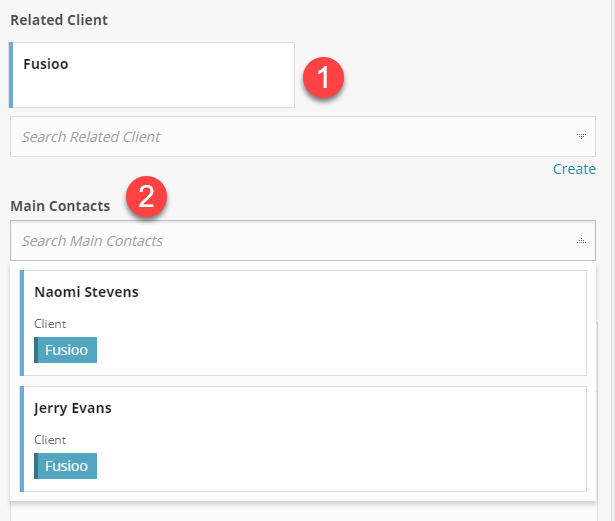The height and width of the screenshot is (521, 615).
Task: Click the red number 2 marker
Action: click(x=146, y=196)
